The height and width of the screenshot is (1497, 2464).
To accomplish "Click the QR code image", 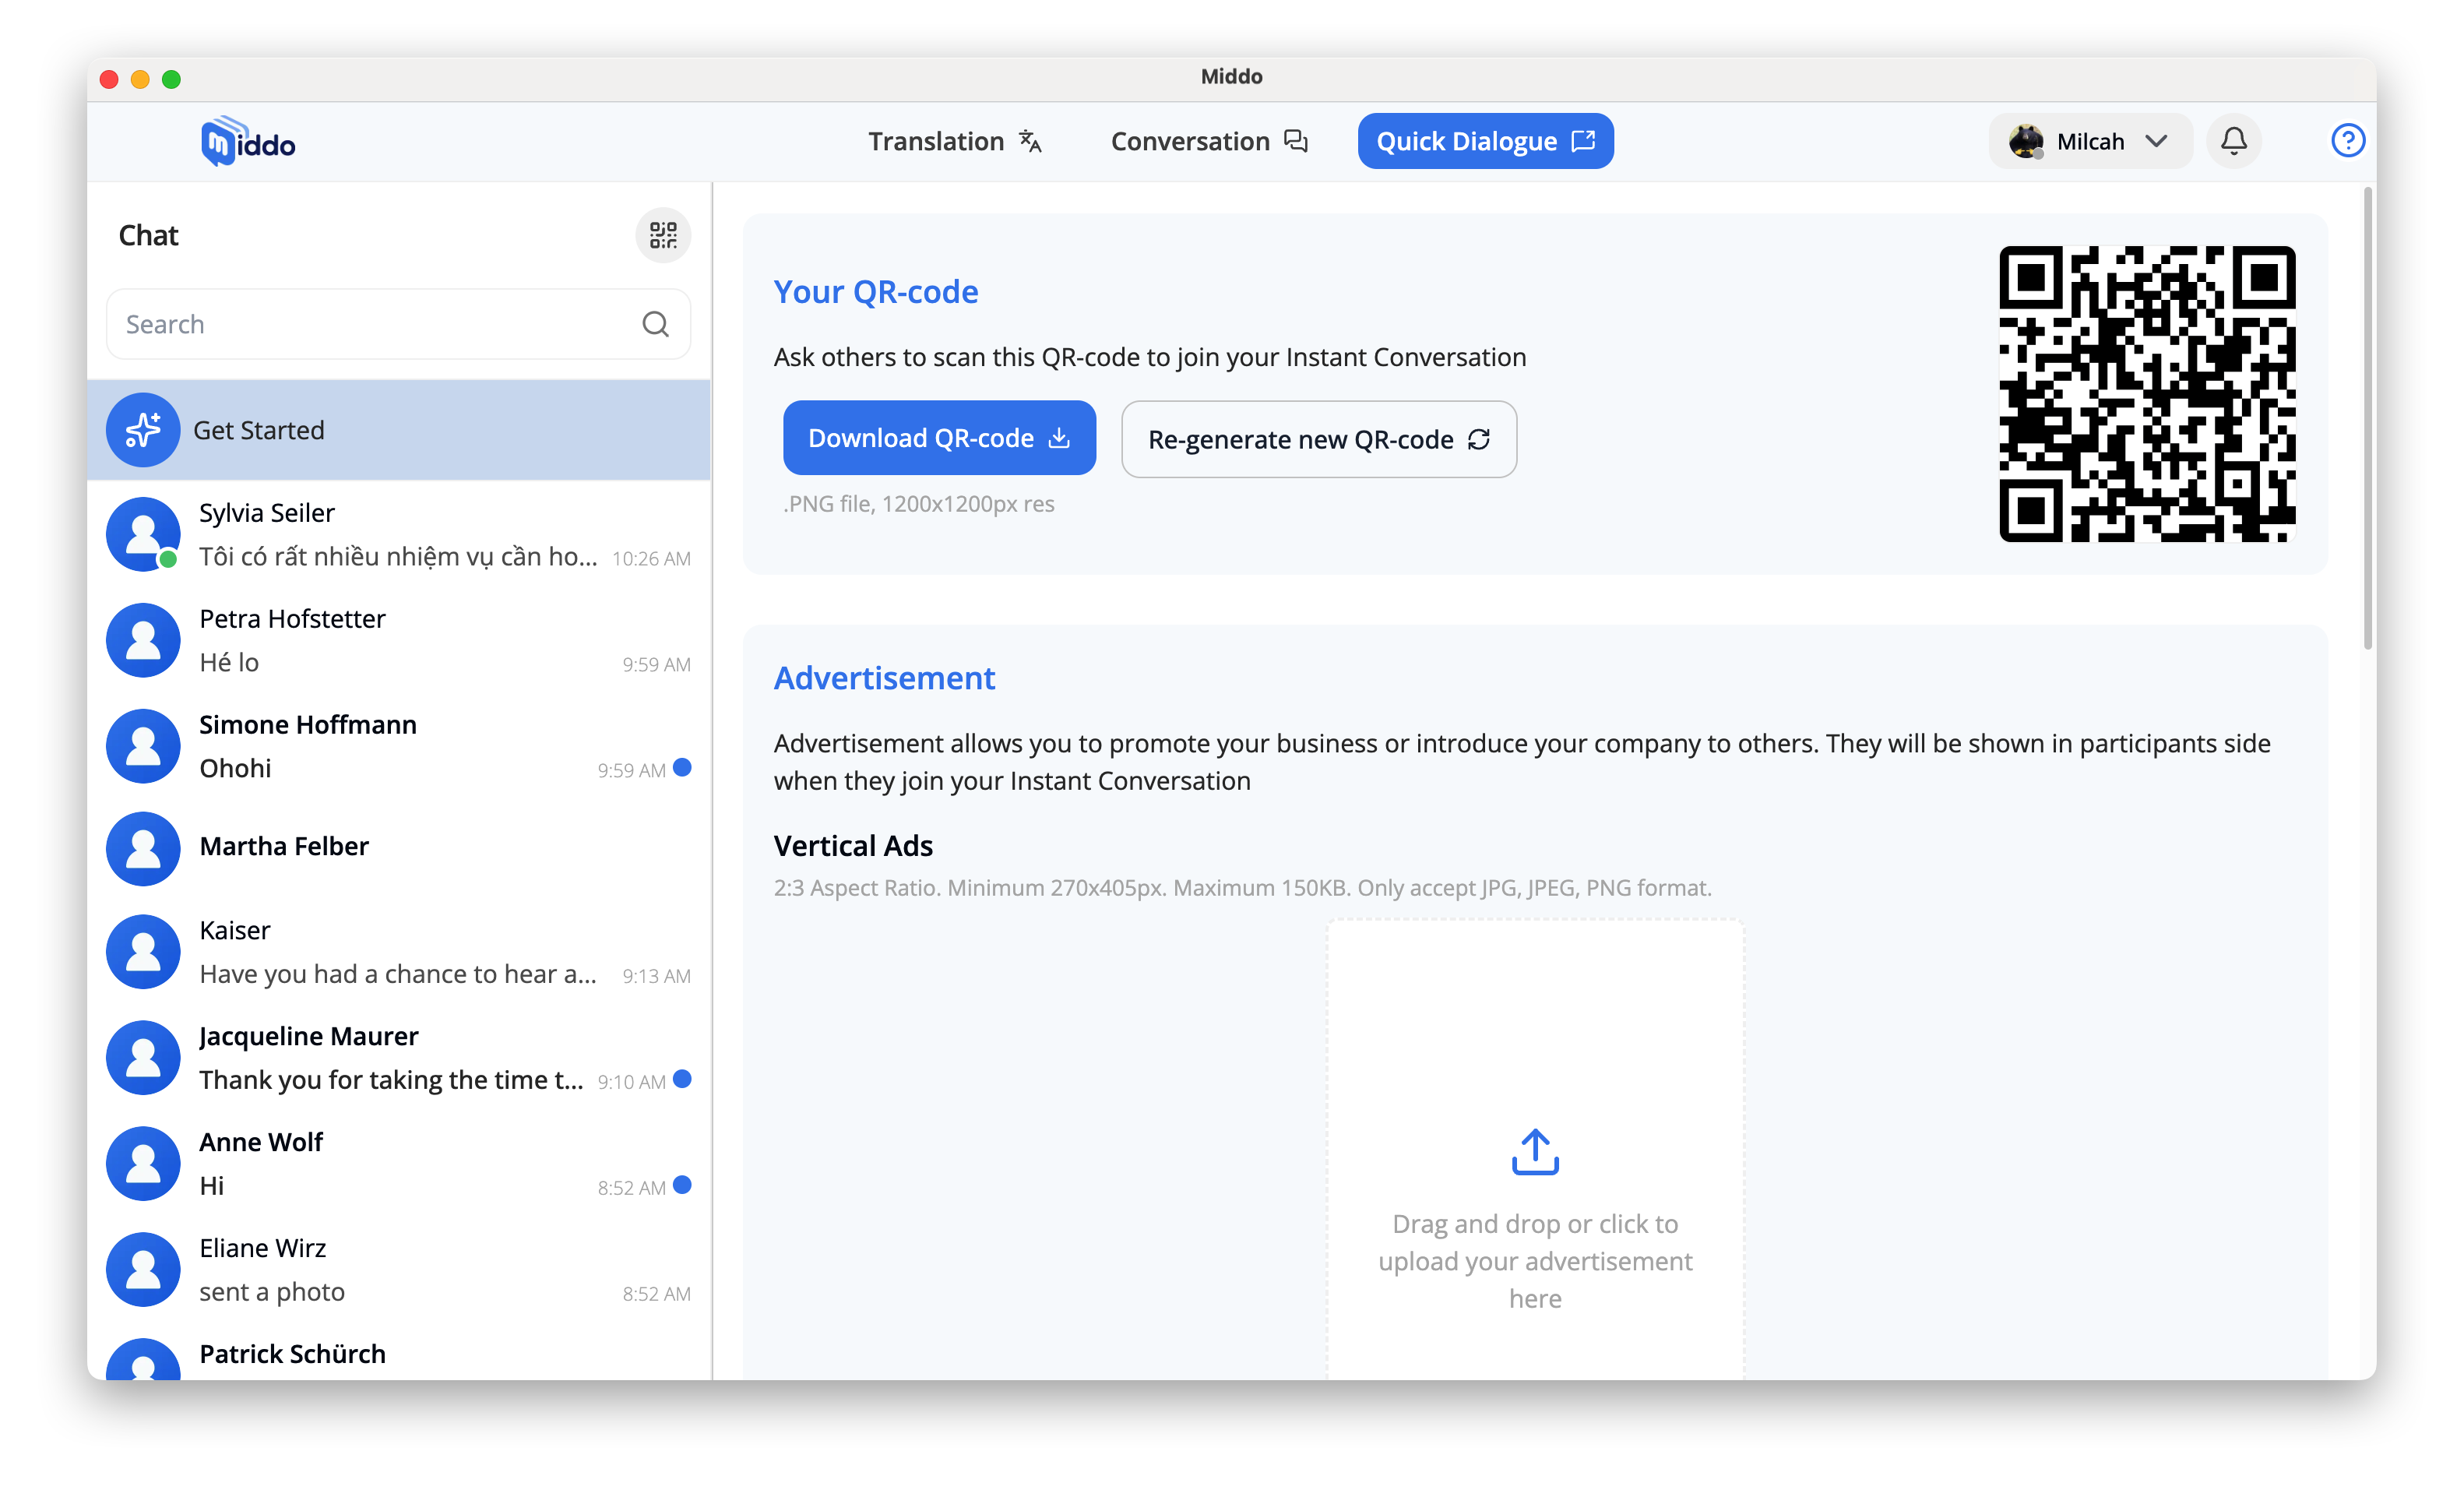I will 2146,393.
